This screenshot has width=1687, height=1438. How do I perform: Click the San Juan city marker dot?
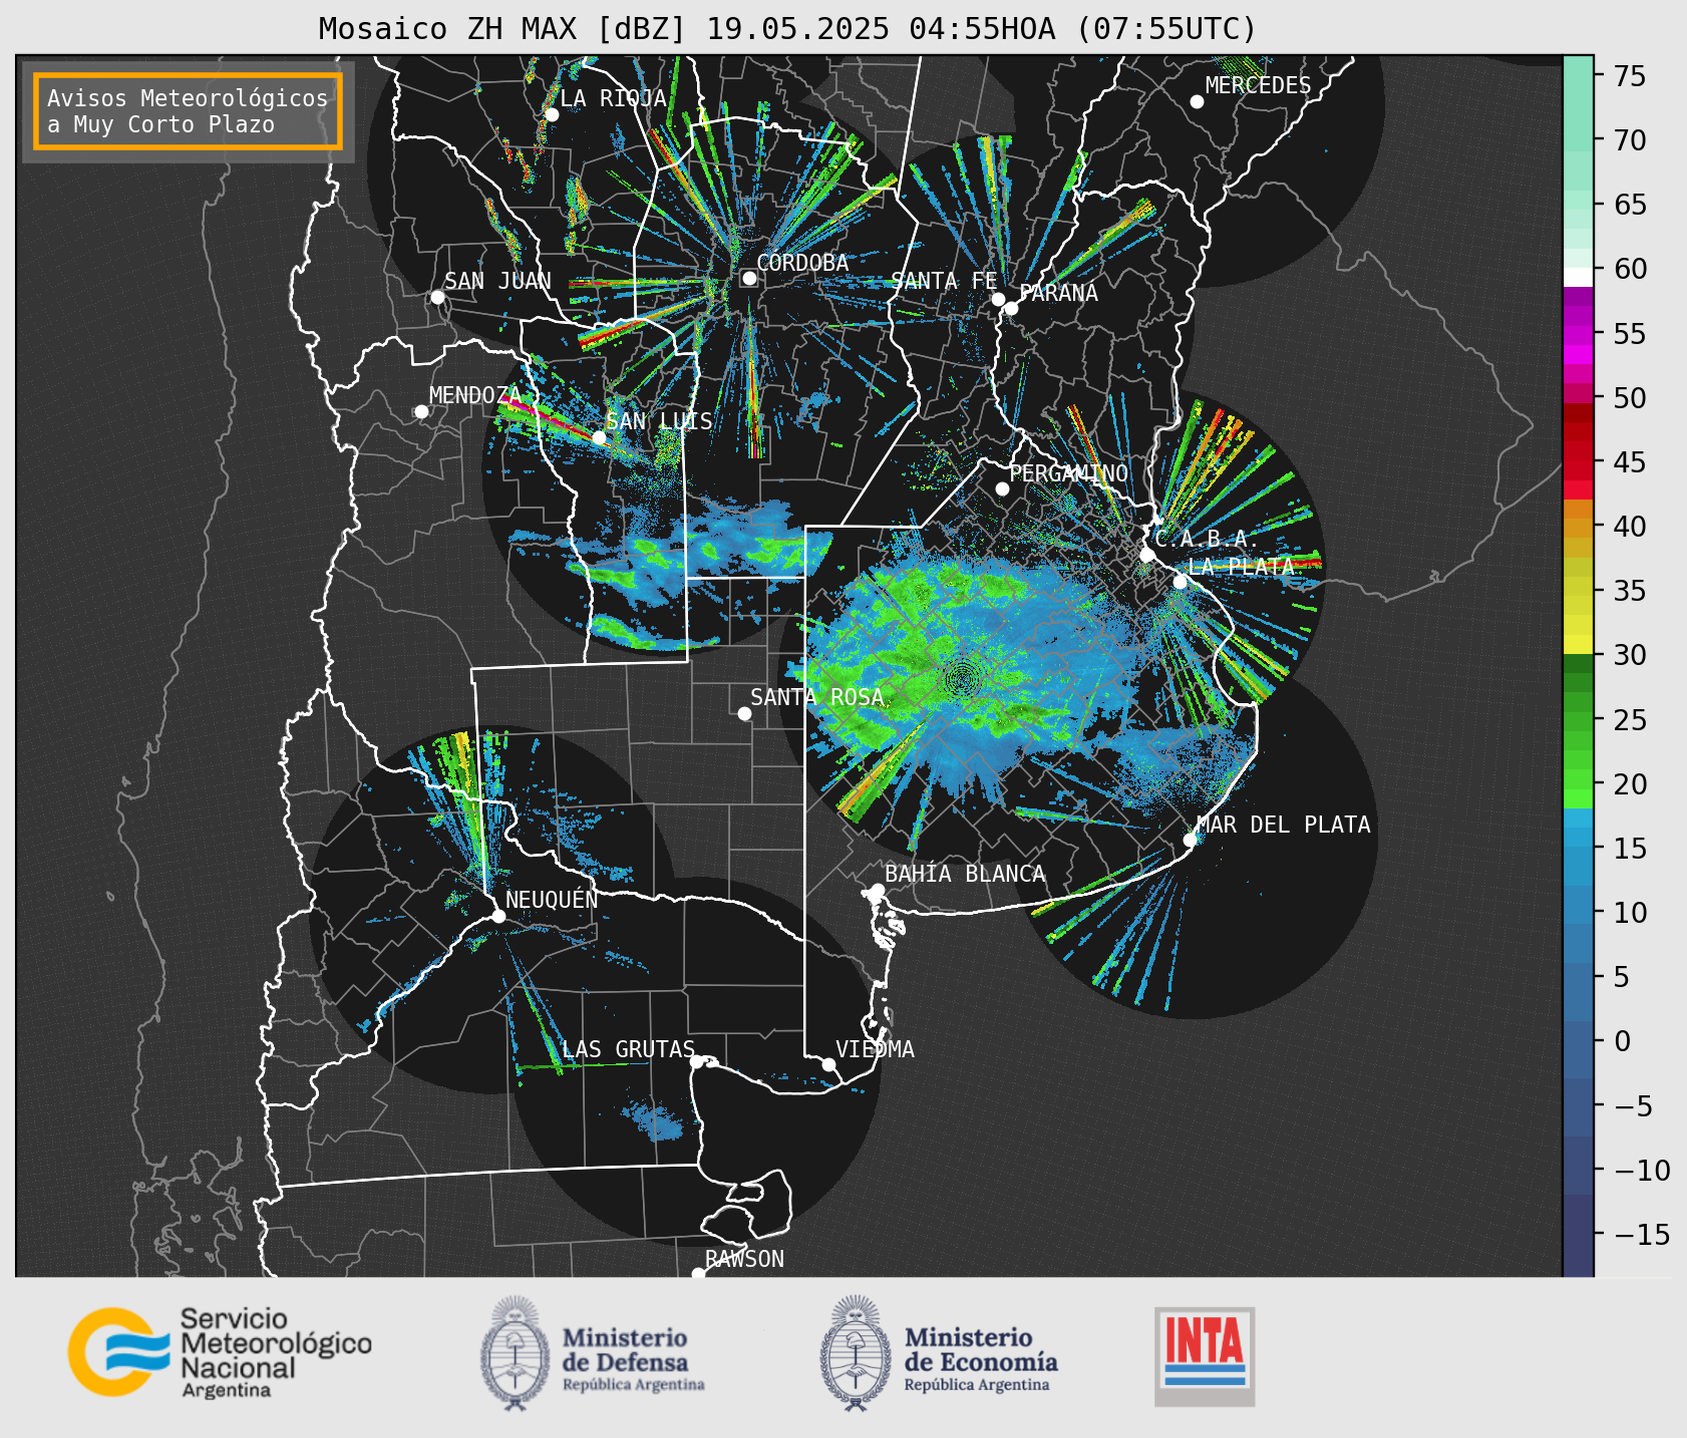coord(437,297)
